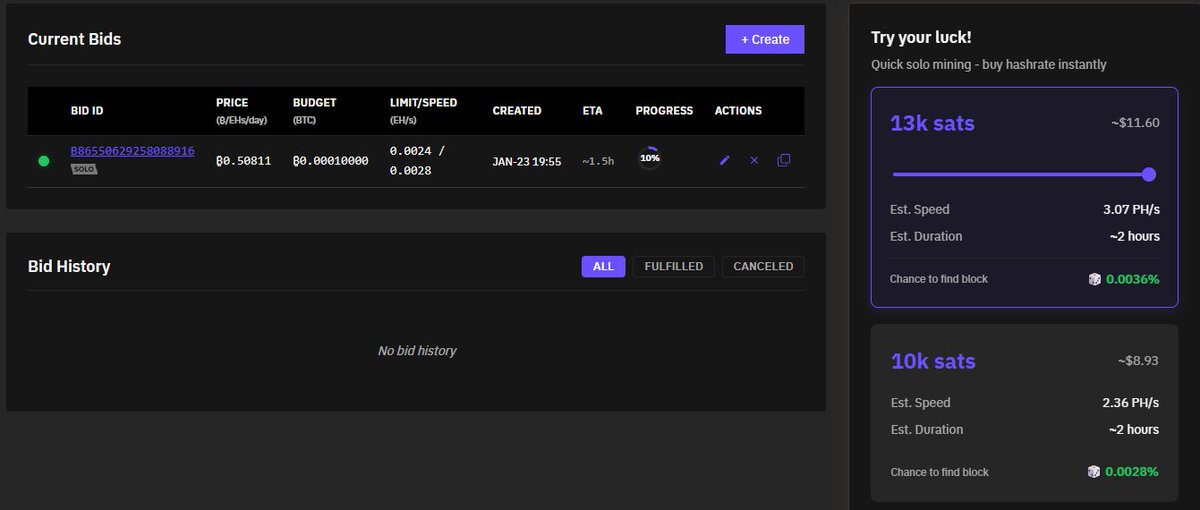Click the 0.0036% block chance

point(1133,279)
